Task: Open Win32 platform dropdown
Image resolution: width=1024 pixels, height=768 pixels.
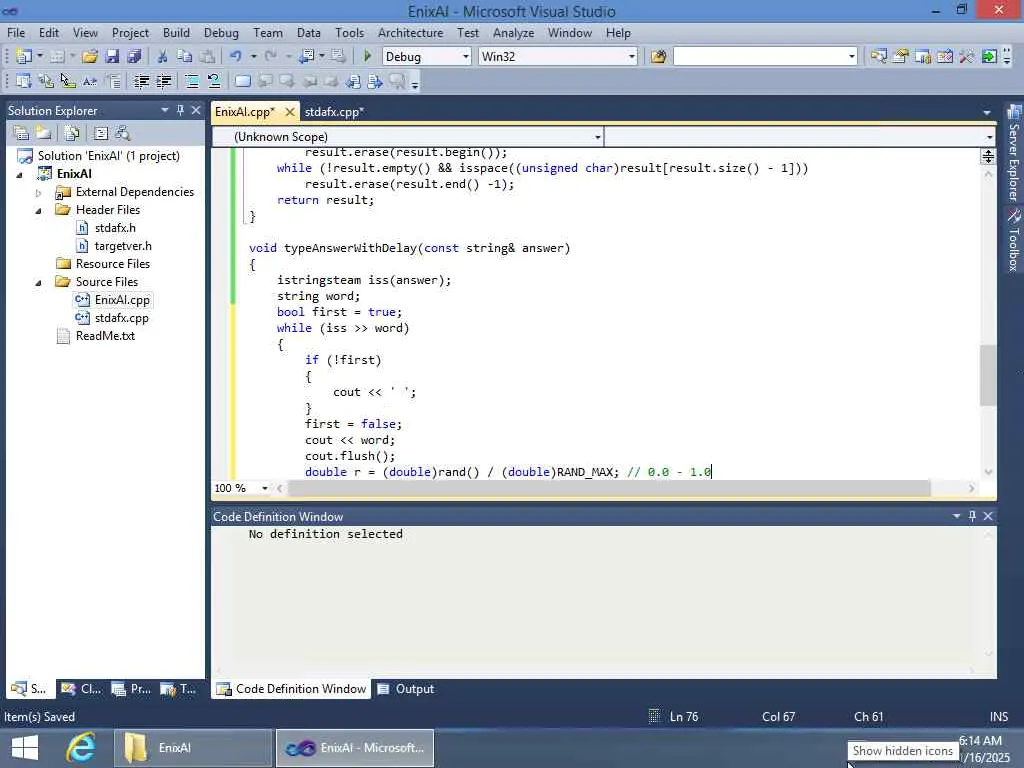Action: click(x=632, y=56)
